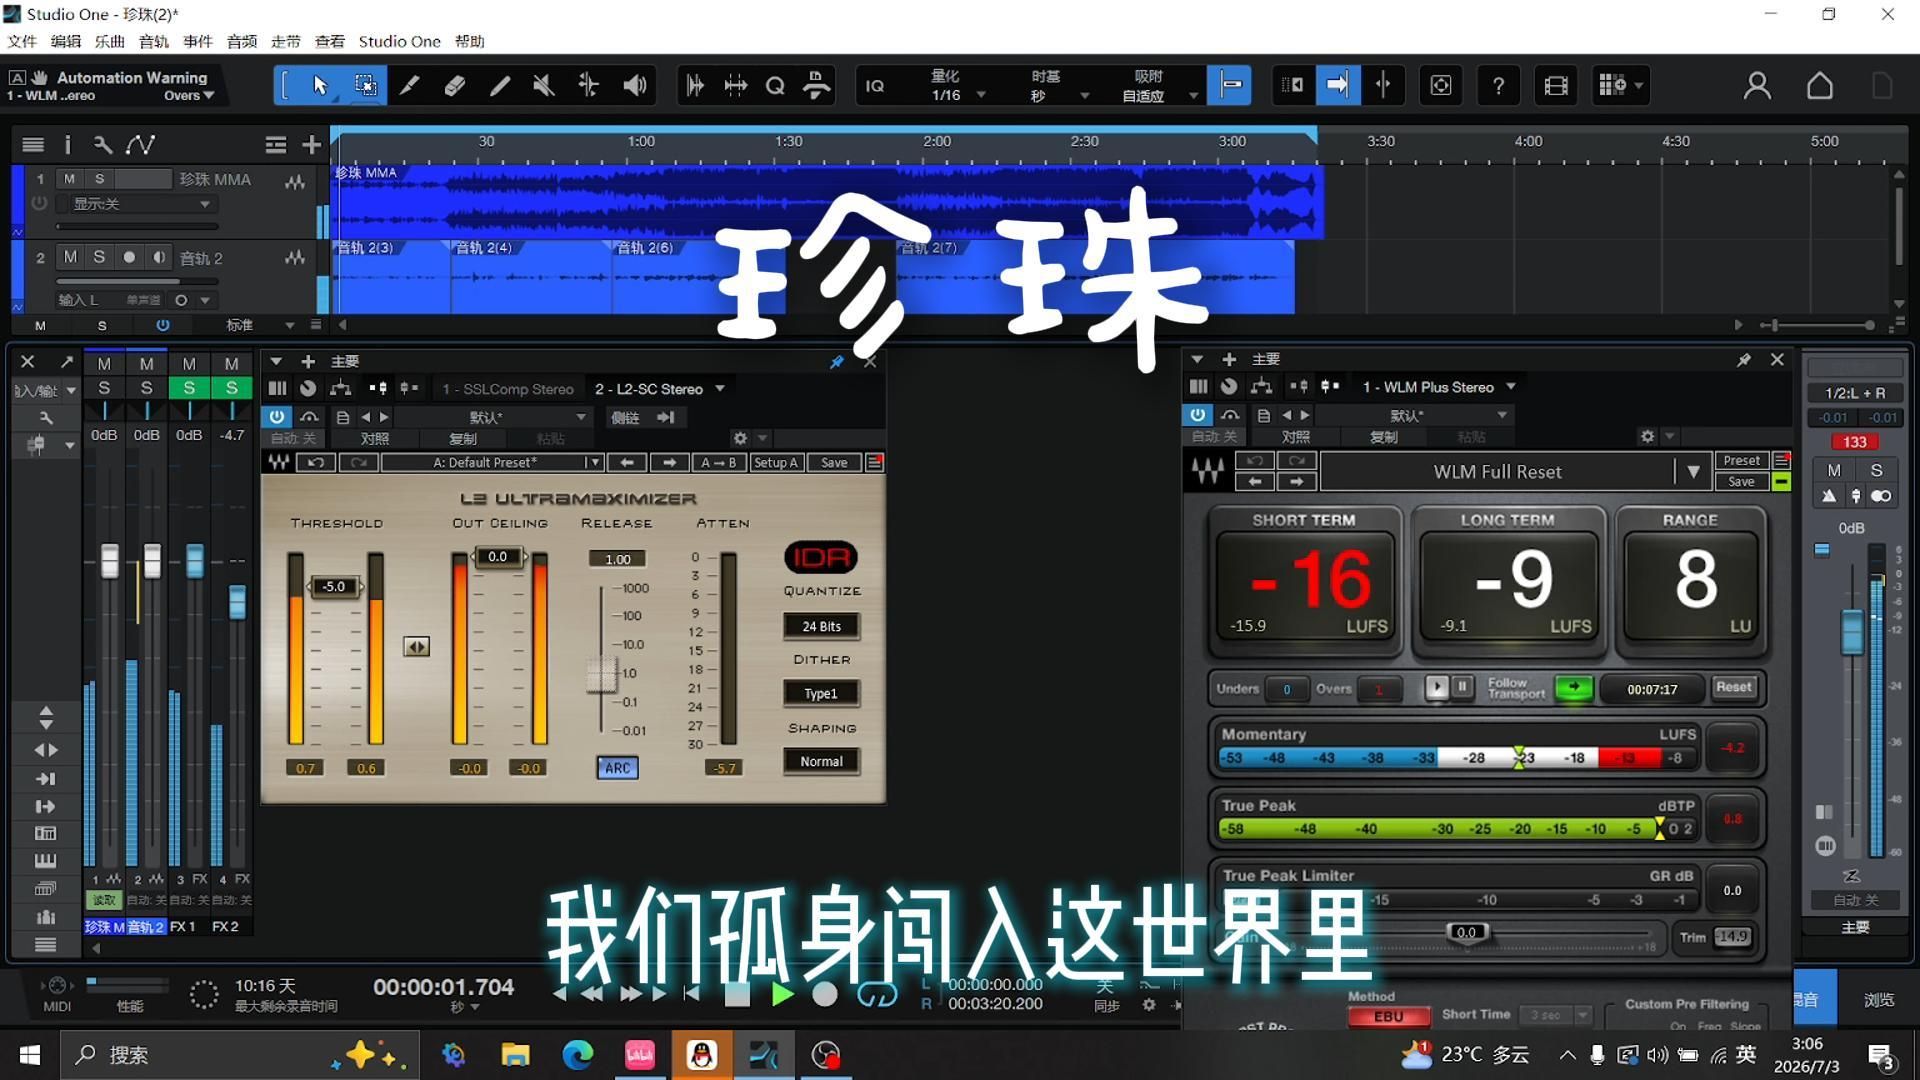Arm record on track 2 音轨 2
This screenshot has width=1920, height=1080.
tap(129, 257)
